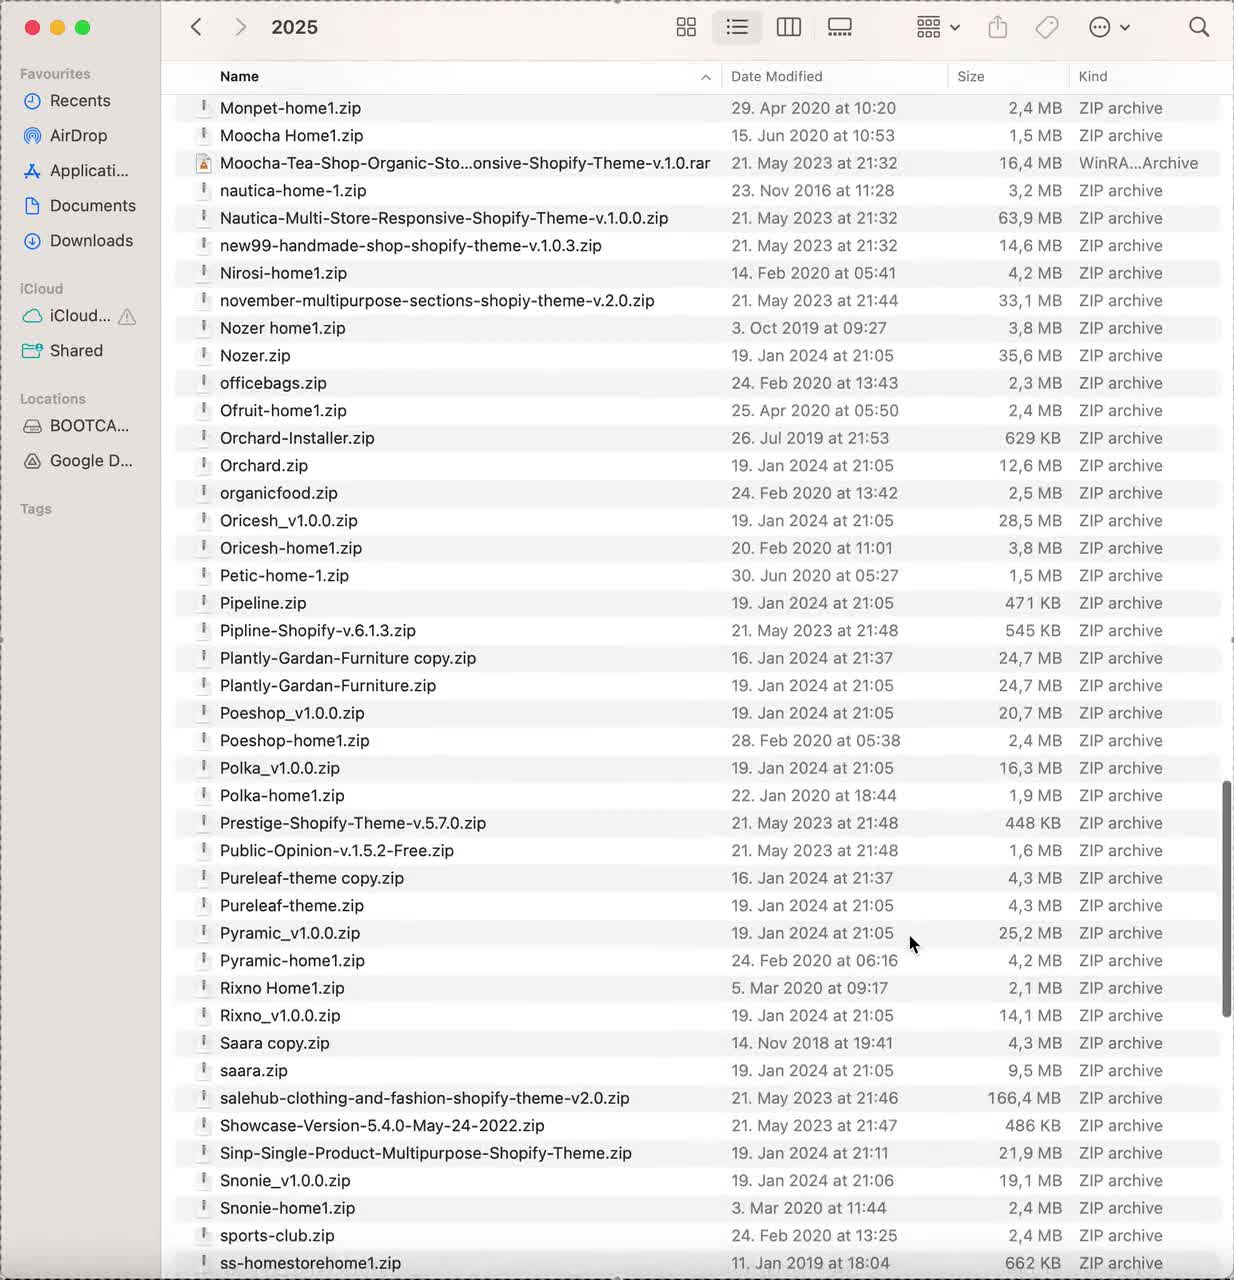
Task: Click the Edit Tags icon
Action: click(x=1047, y=27)
